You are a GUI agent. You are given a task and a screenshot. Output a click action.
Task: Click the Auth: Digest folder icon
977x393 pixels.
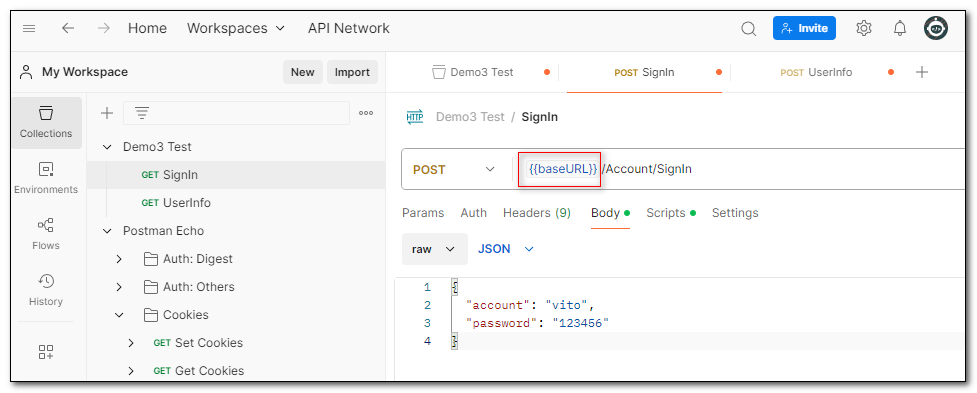pyautogui.click(x=150, y=258)
